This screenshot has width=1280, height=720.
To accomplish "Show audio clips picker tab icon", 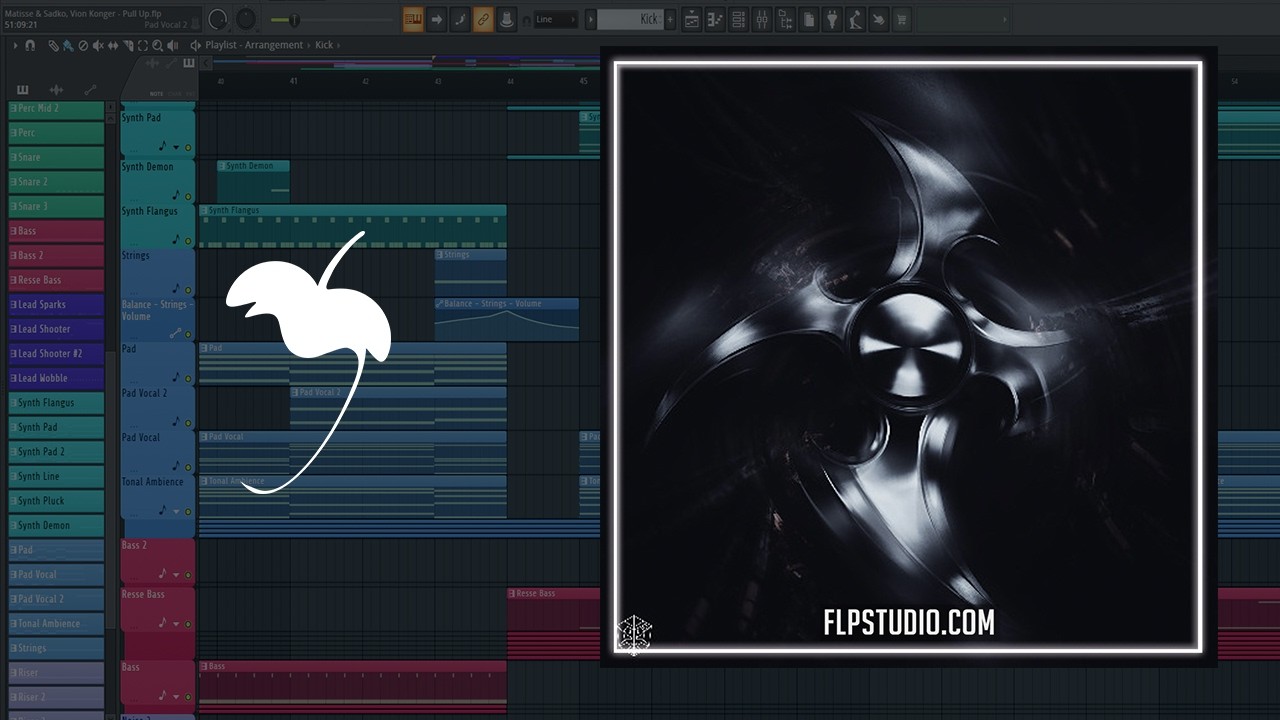I will 56,90.
